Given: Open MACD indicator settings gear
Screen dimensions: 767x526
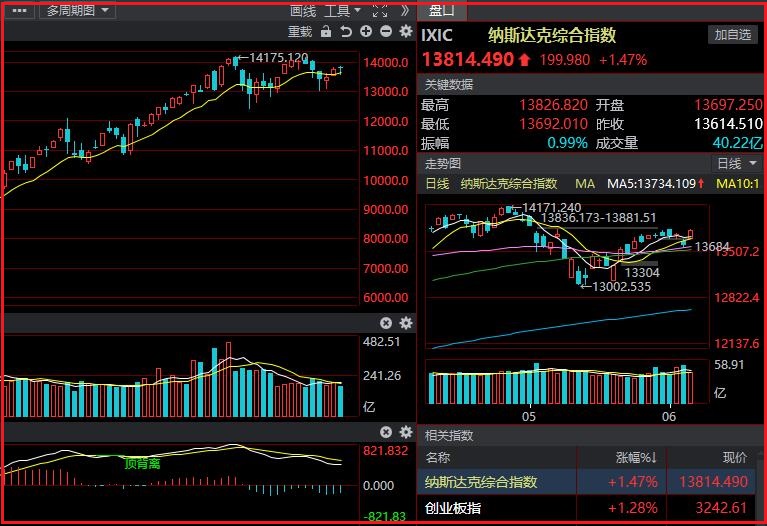Looking at the screenshot, I should (406, 432).
